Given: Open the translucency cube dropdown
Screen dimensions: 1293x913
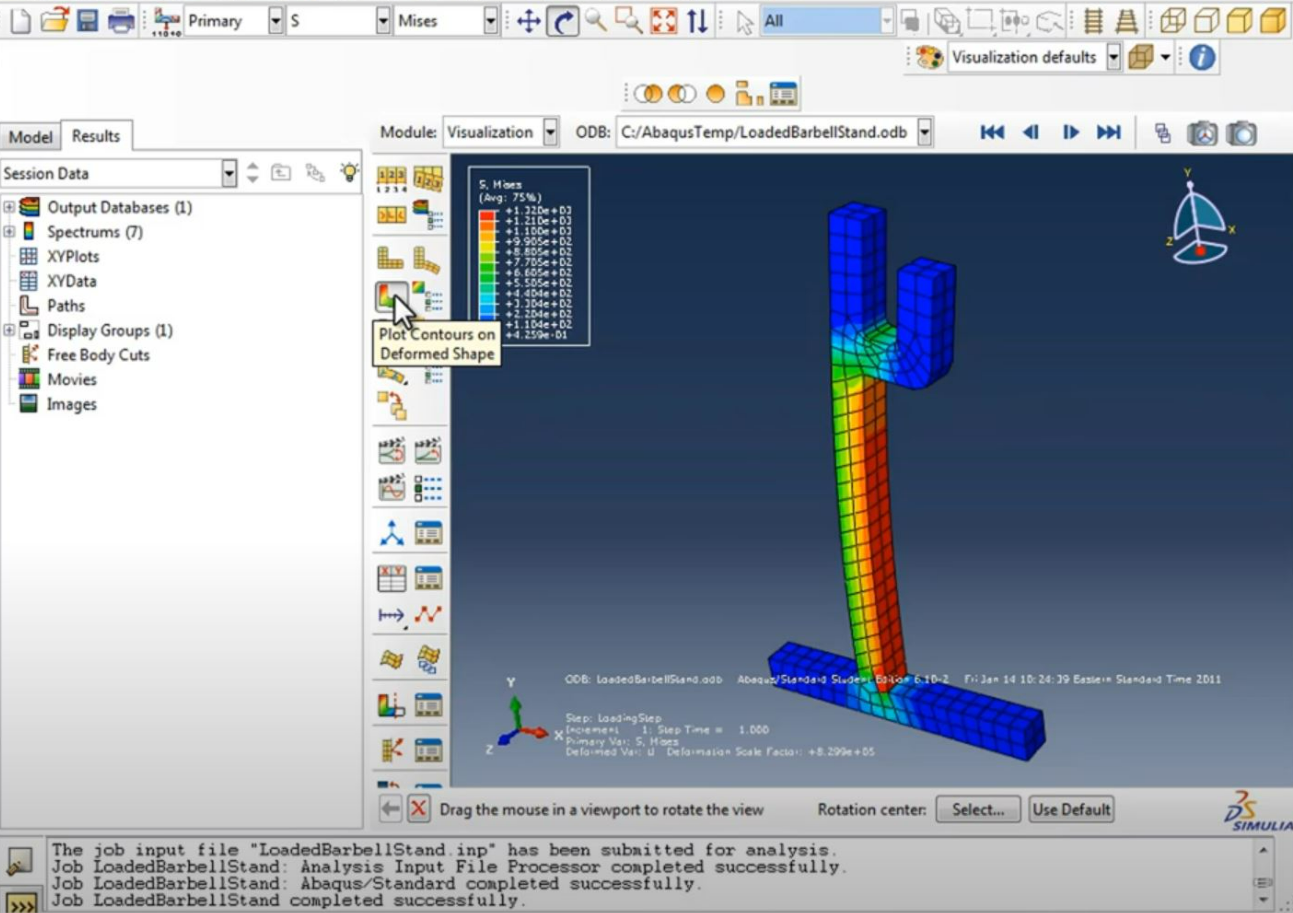Looking at the screenshot, I should click(x=1166, y=58).
